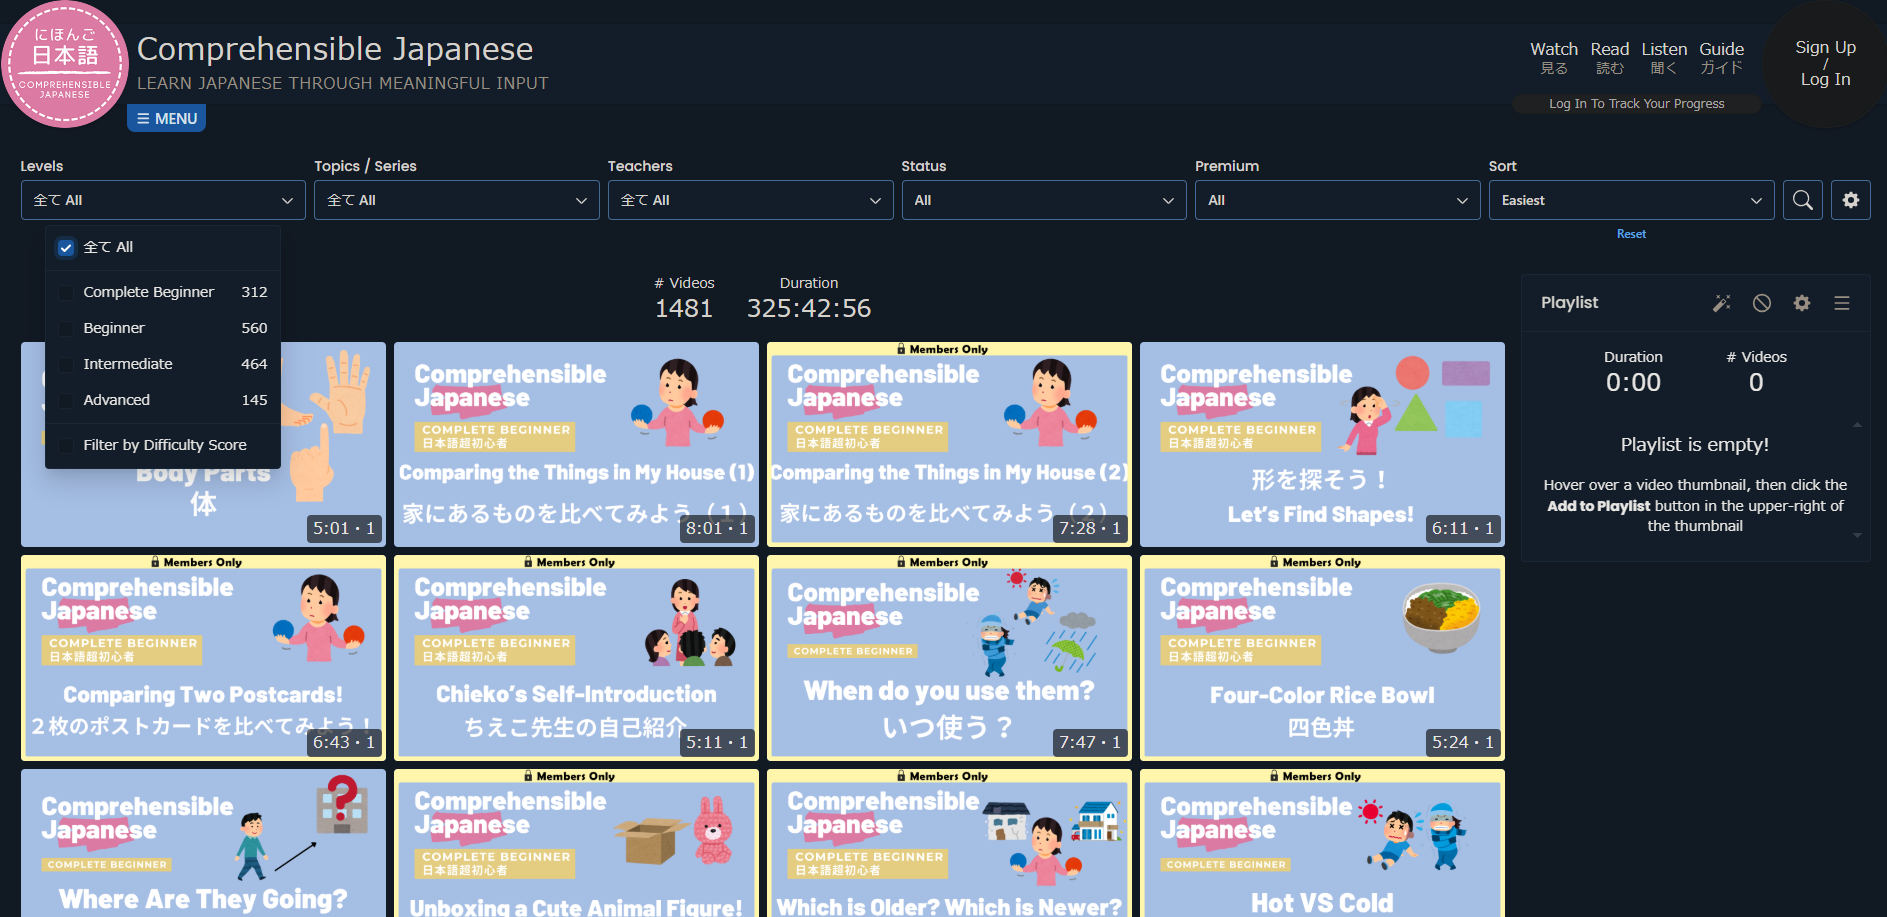This screenshot has width=1887, height=917.
Task: Open the Guide ガイド nav item
Action: point(1722,57)
